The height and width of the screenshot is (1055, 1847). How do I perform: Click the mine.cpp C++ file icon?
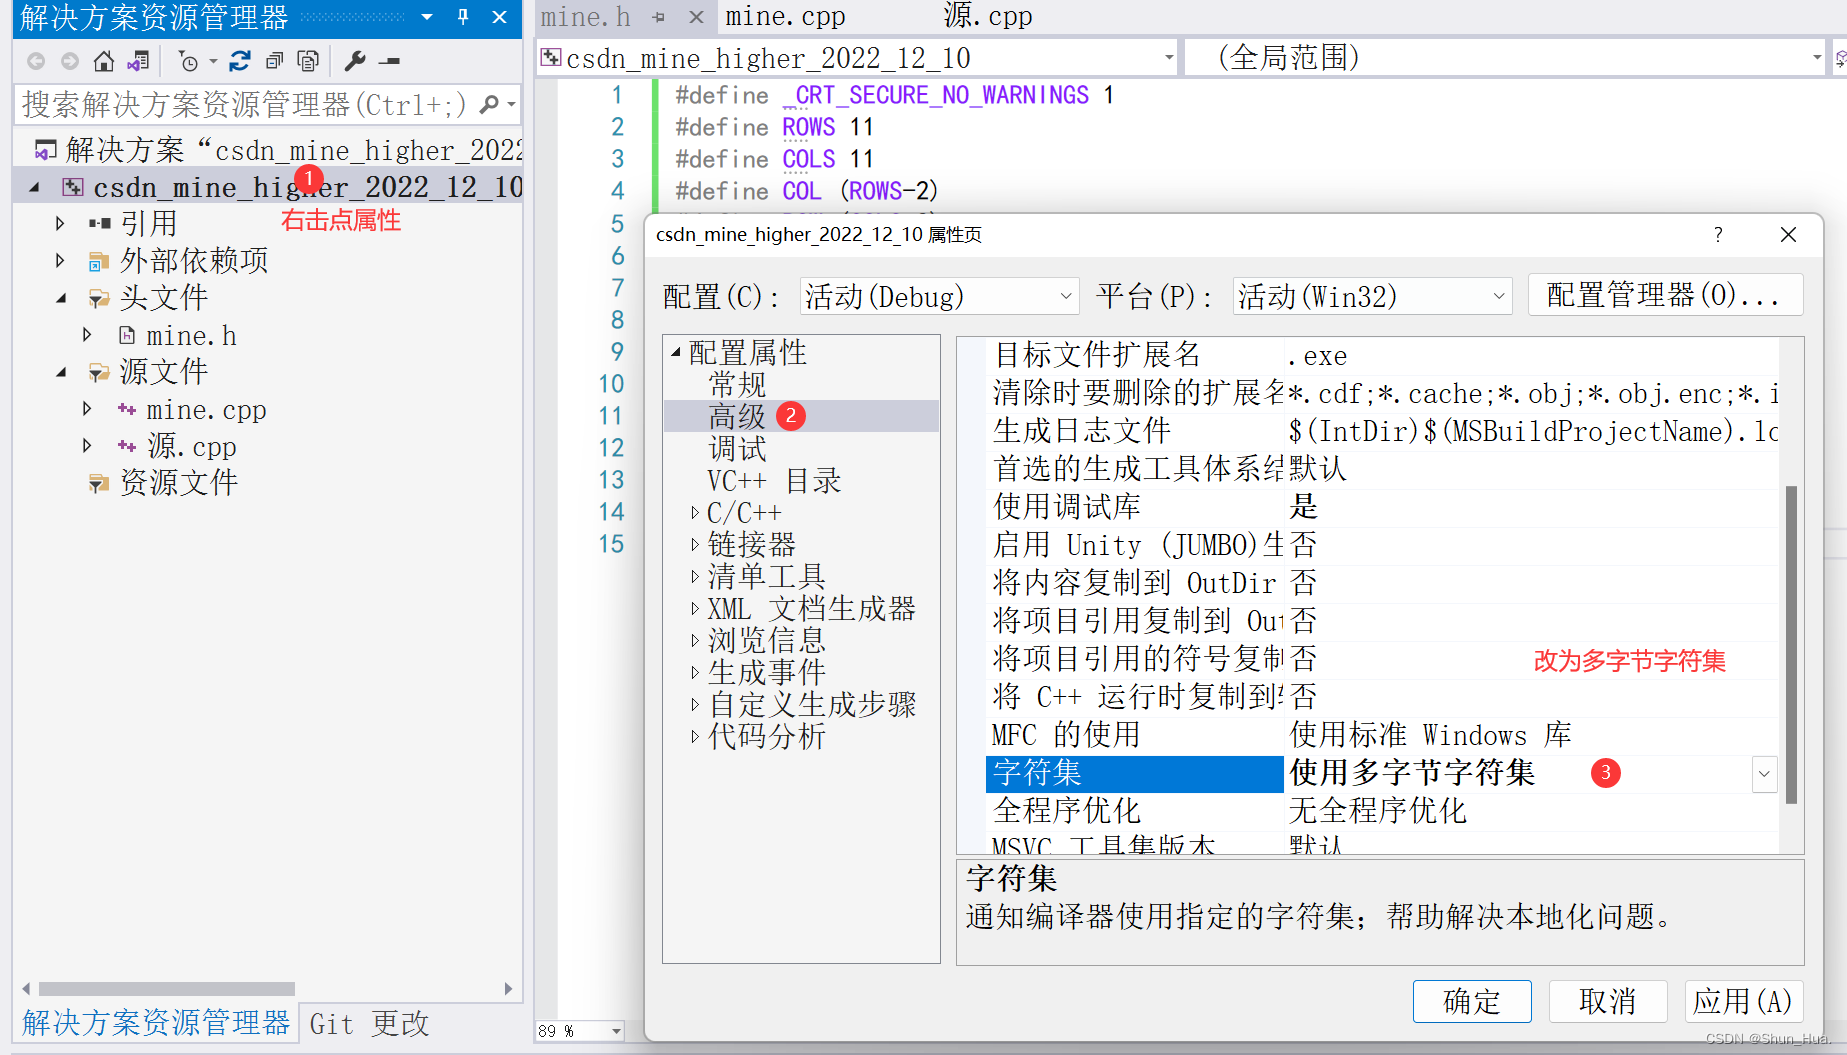127,410
